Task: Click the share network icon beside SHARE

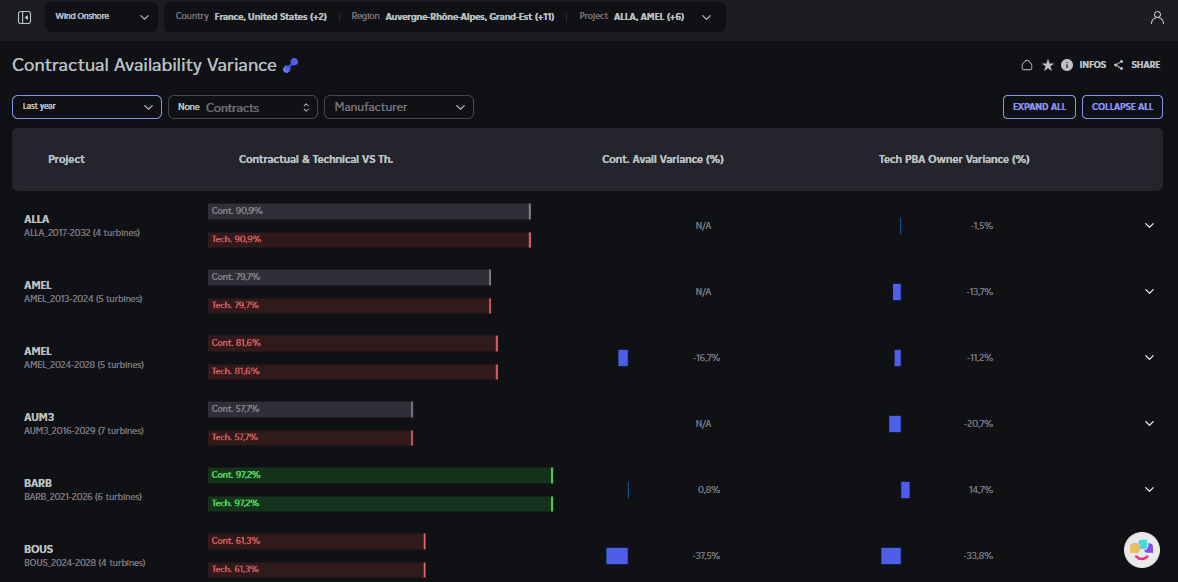Action: [x=1119, y=64]
